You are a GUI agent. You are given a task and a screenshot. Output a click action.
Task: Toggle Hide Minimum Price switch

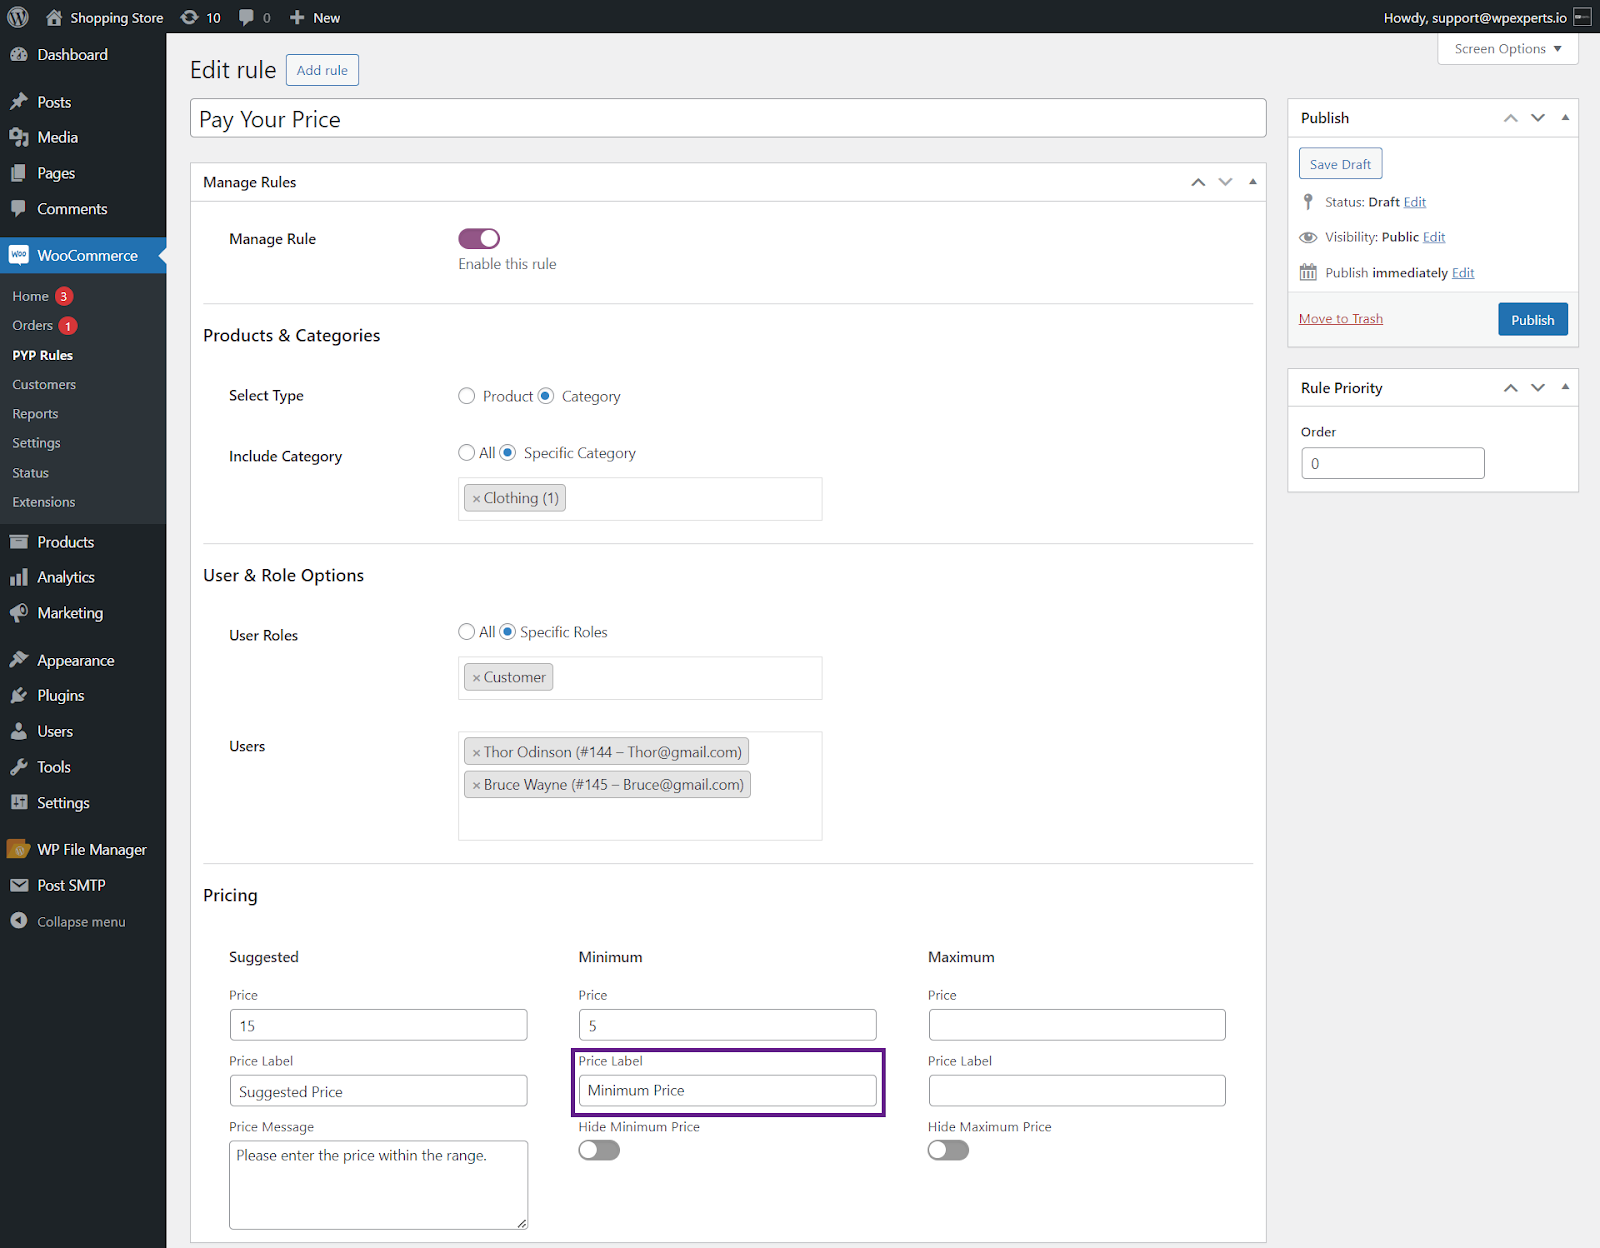click(x=599, y=1150)
